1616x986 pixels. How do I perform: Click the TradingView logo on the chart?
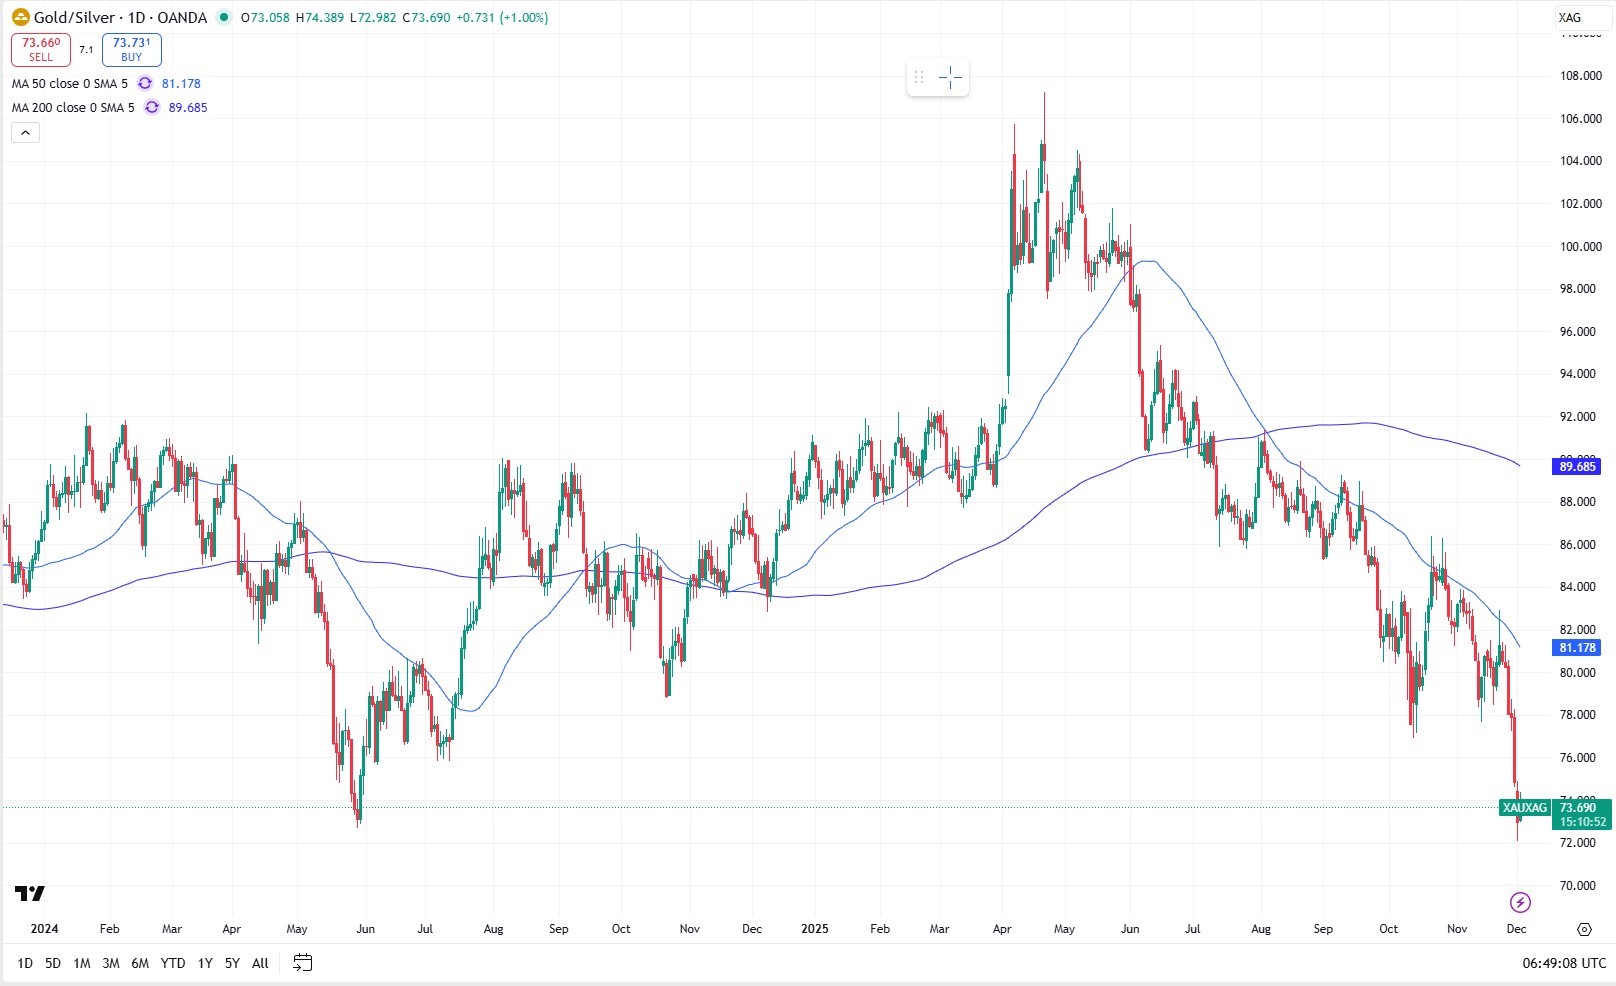tap(30, 893)
